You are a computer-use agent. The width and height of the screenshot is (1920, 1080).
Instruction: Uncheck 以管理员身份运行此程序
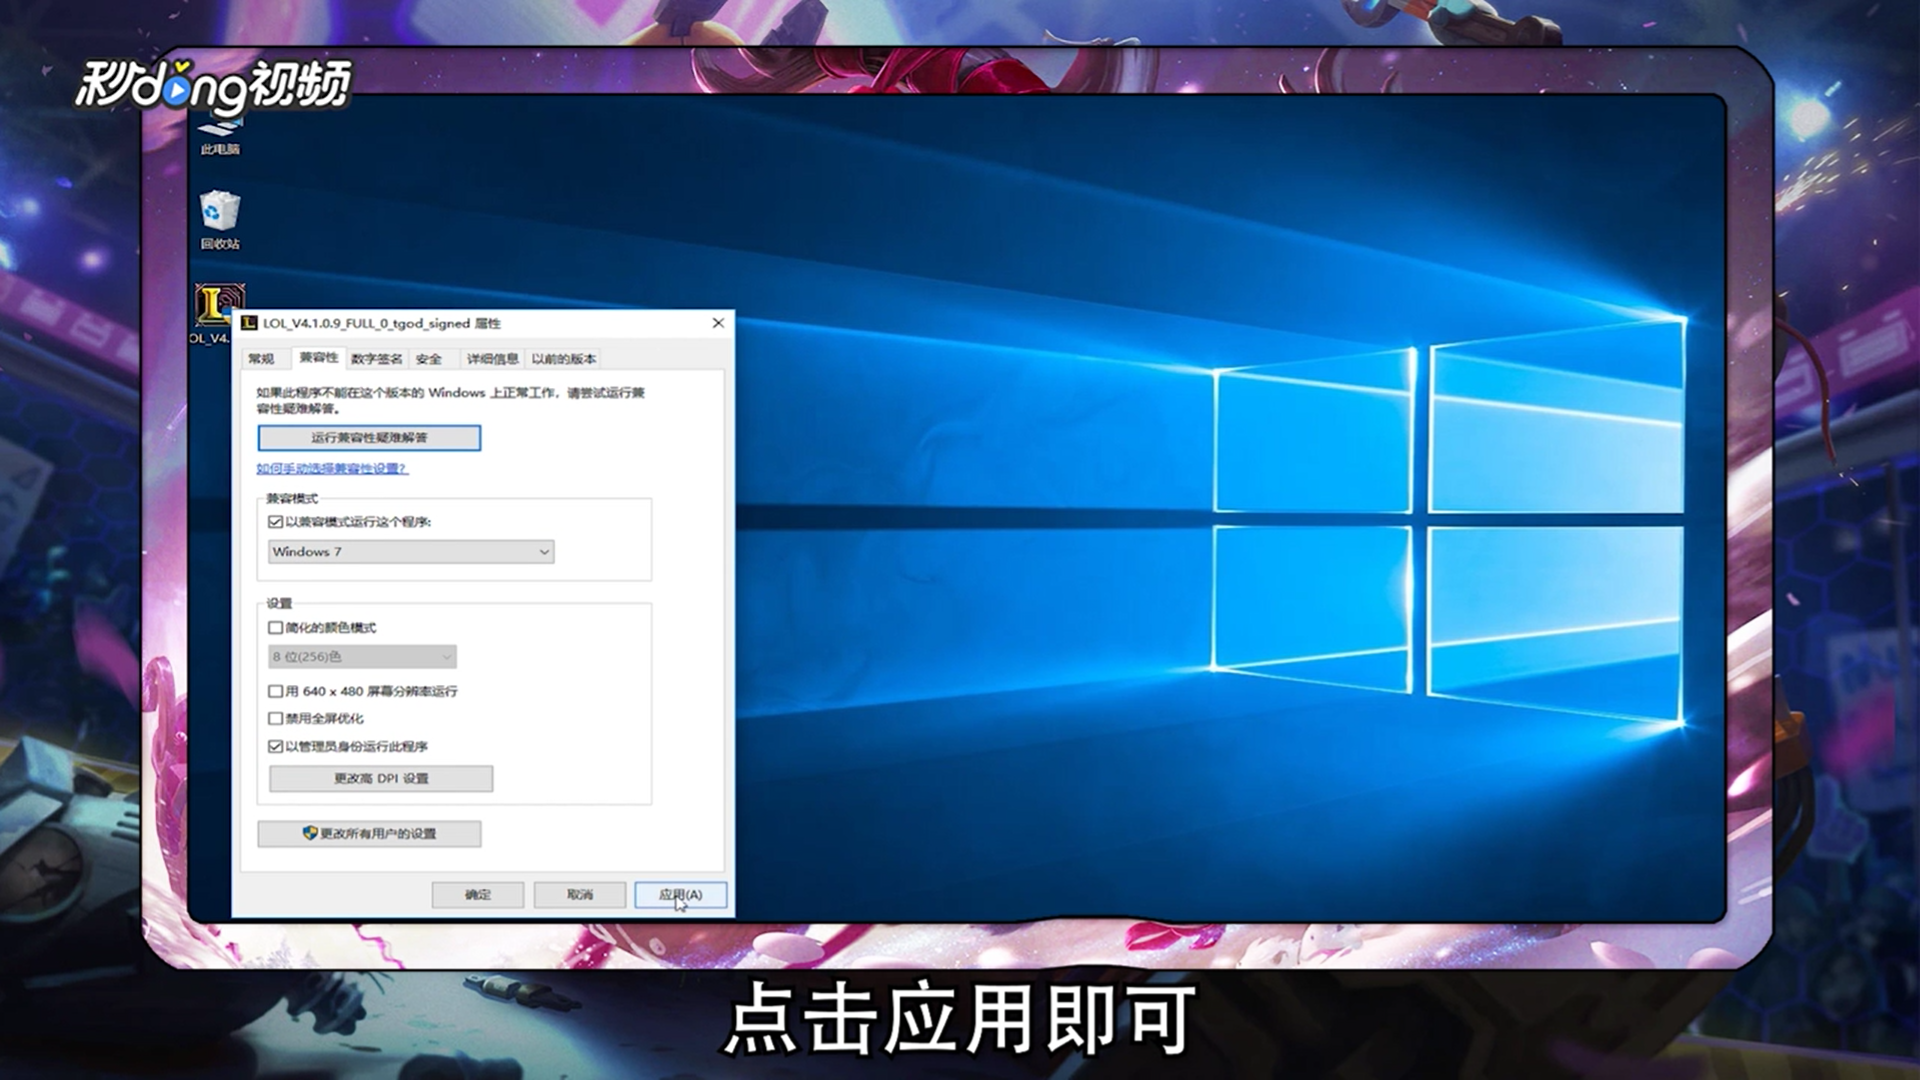[x=275, y=746]
